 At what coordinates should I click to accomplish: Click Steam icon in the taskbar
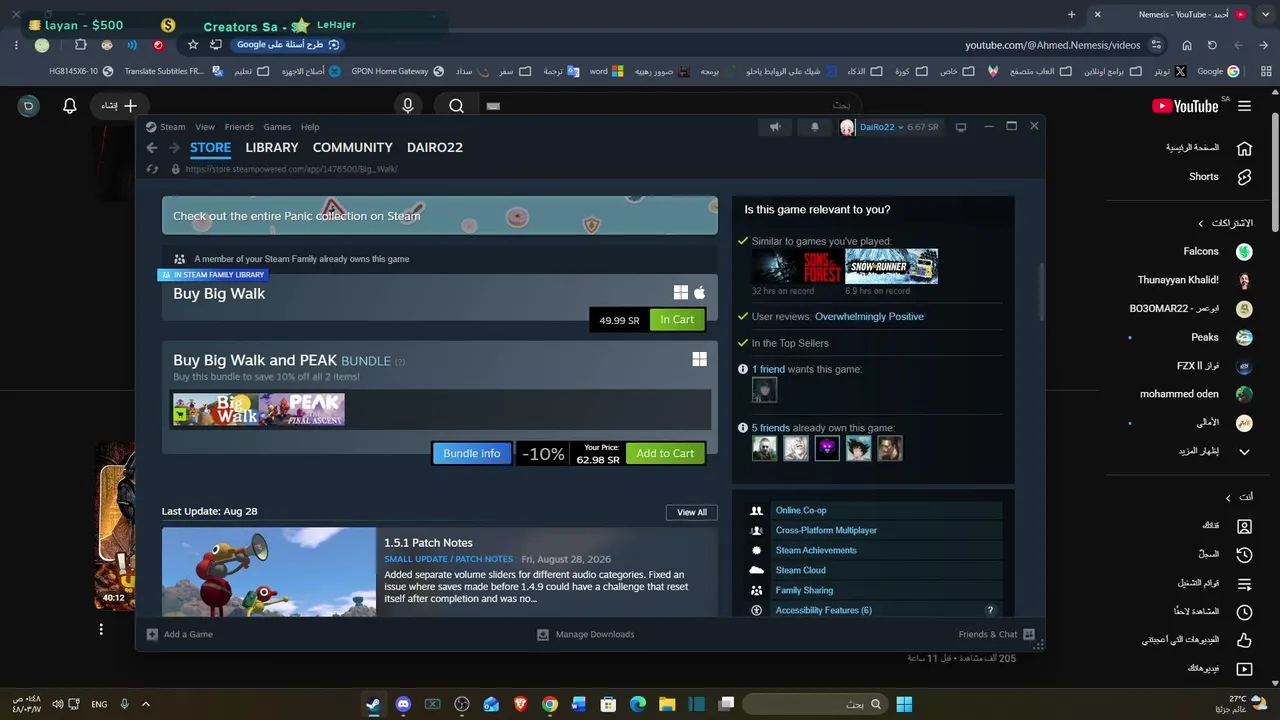coord(373,704)
